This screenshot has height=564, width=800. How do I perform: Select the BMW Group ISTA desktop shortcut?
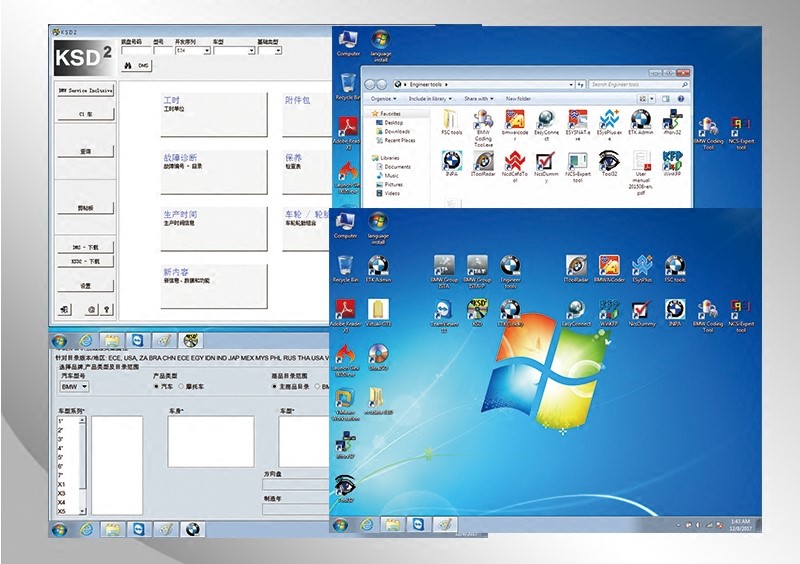click(x=444, y=272)
